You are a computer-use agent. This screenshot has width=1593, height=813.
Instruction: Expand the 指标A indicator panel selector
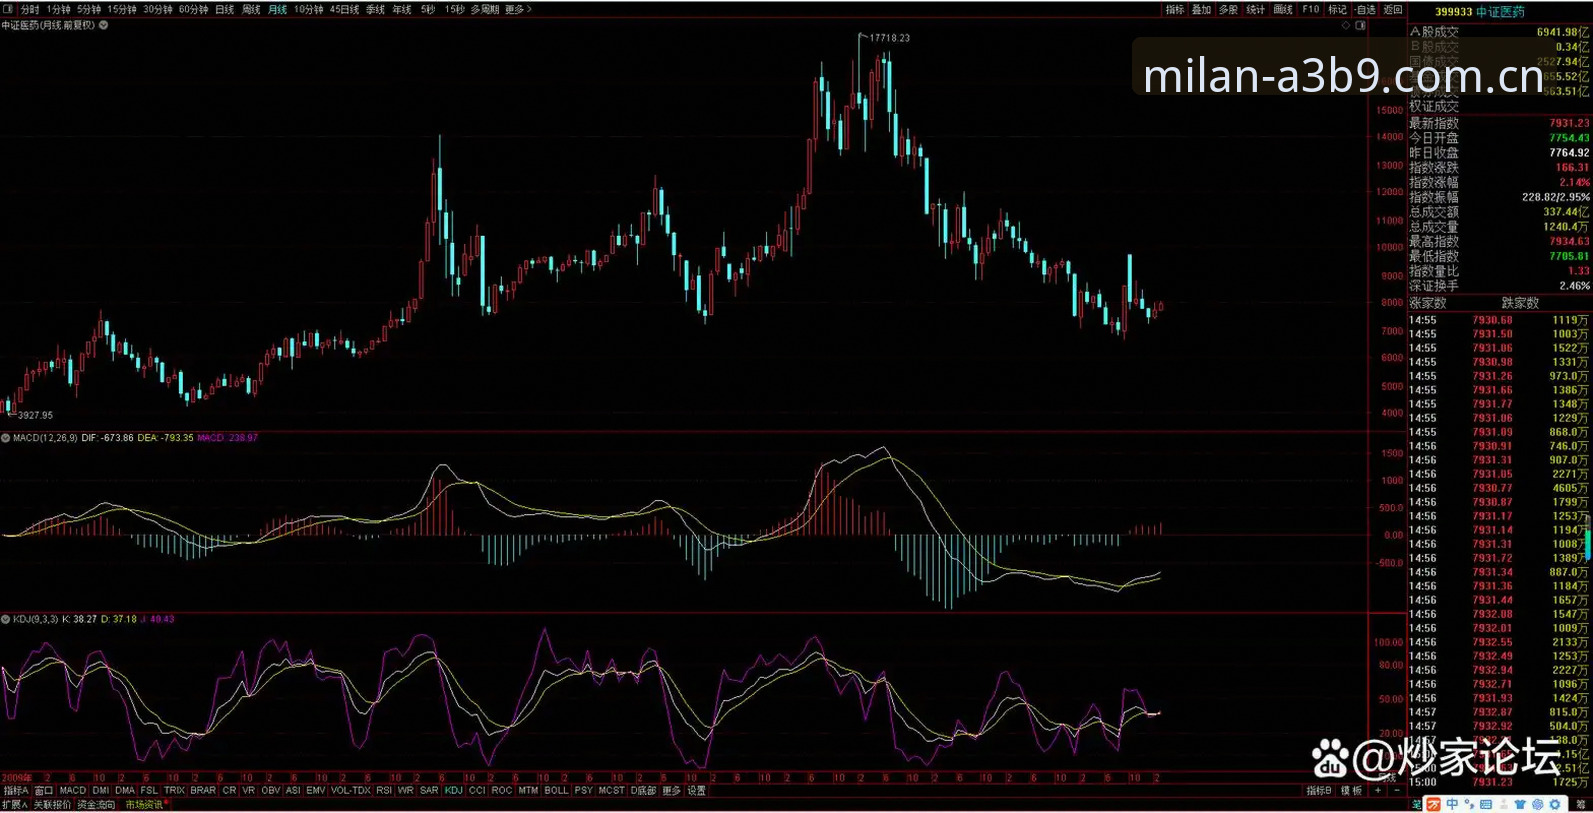16,790
